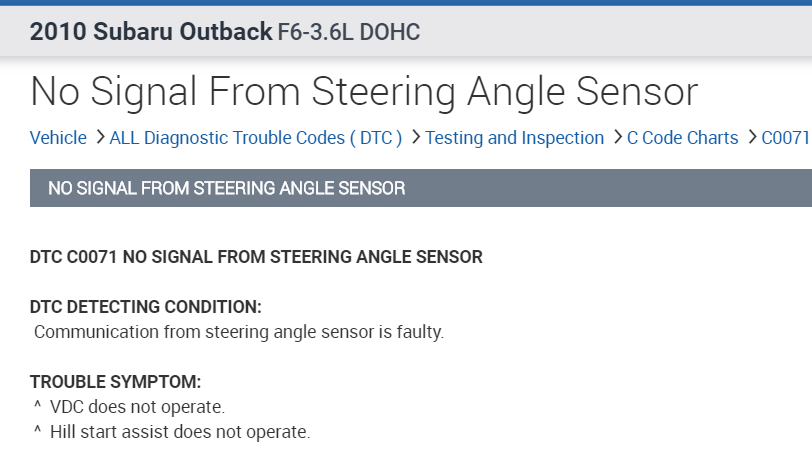This screenshot has width=812, height=467.
Task: Click the chevron before C0071
Action: pos(751,137)
